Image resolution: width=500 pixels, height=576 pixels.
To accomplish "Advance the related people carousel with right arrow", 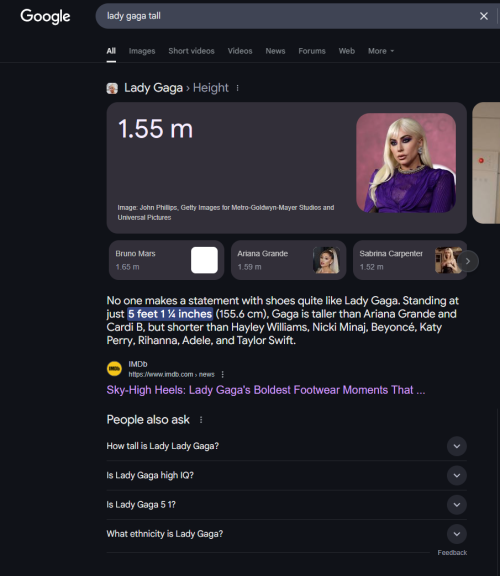I will [468, 261].
